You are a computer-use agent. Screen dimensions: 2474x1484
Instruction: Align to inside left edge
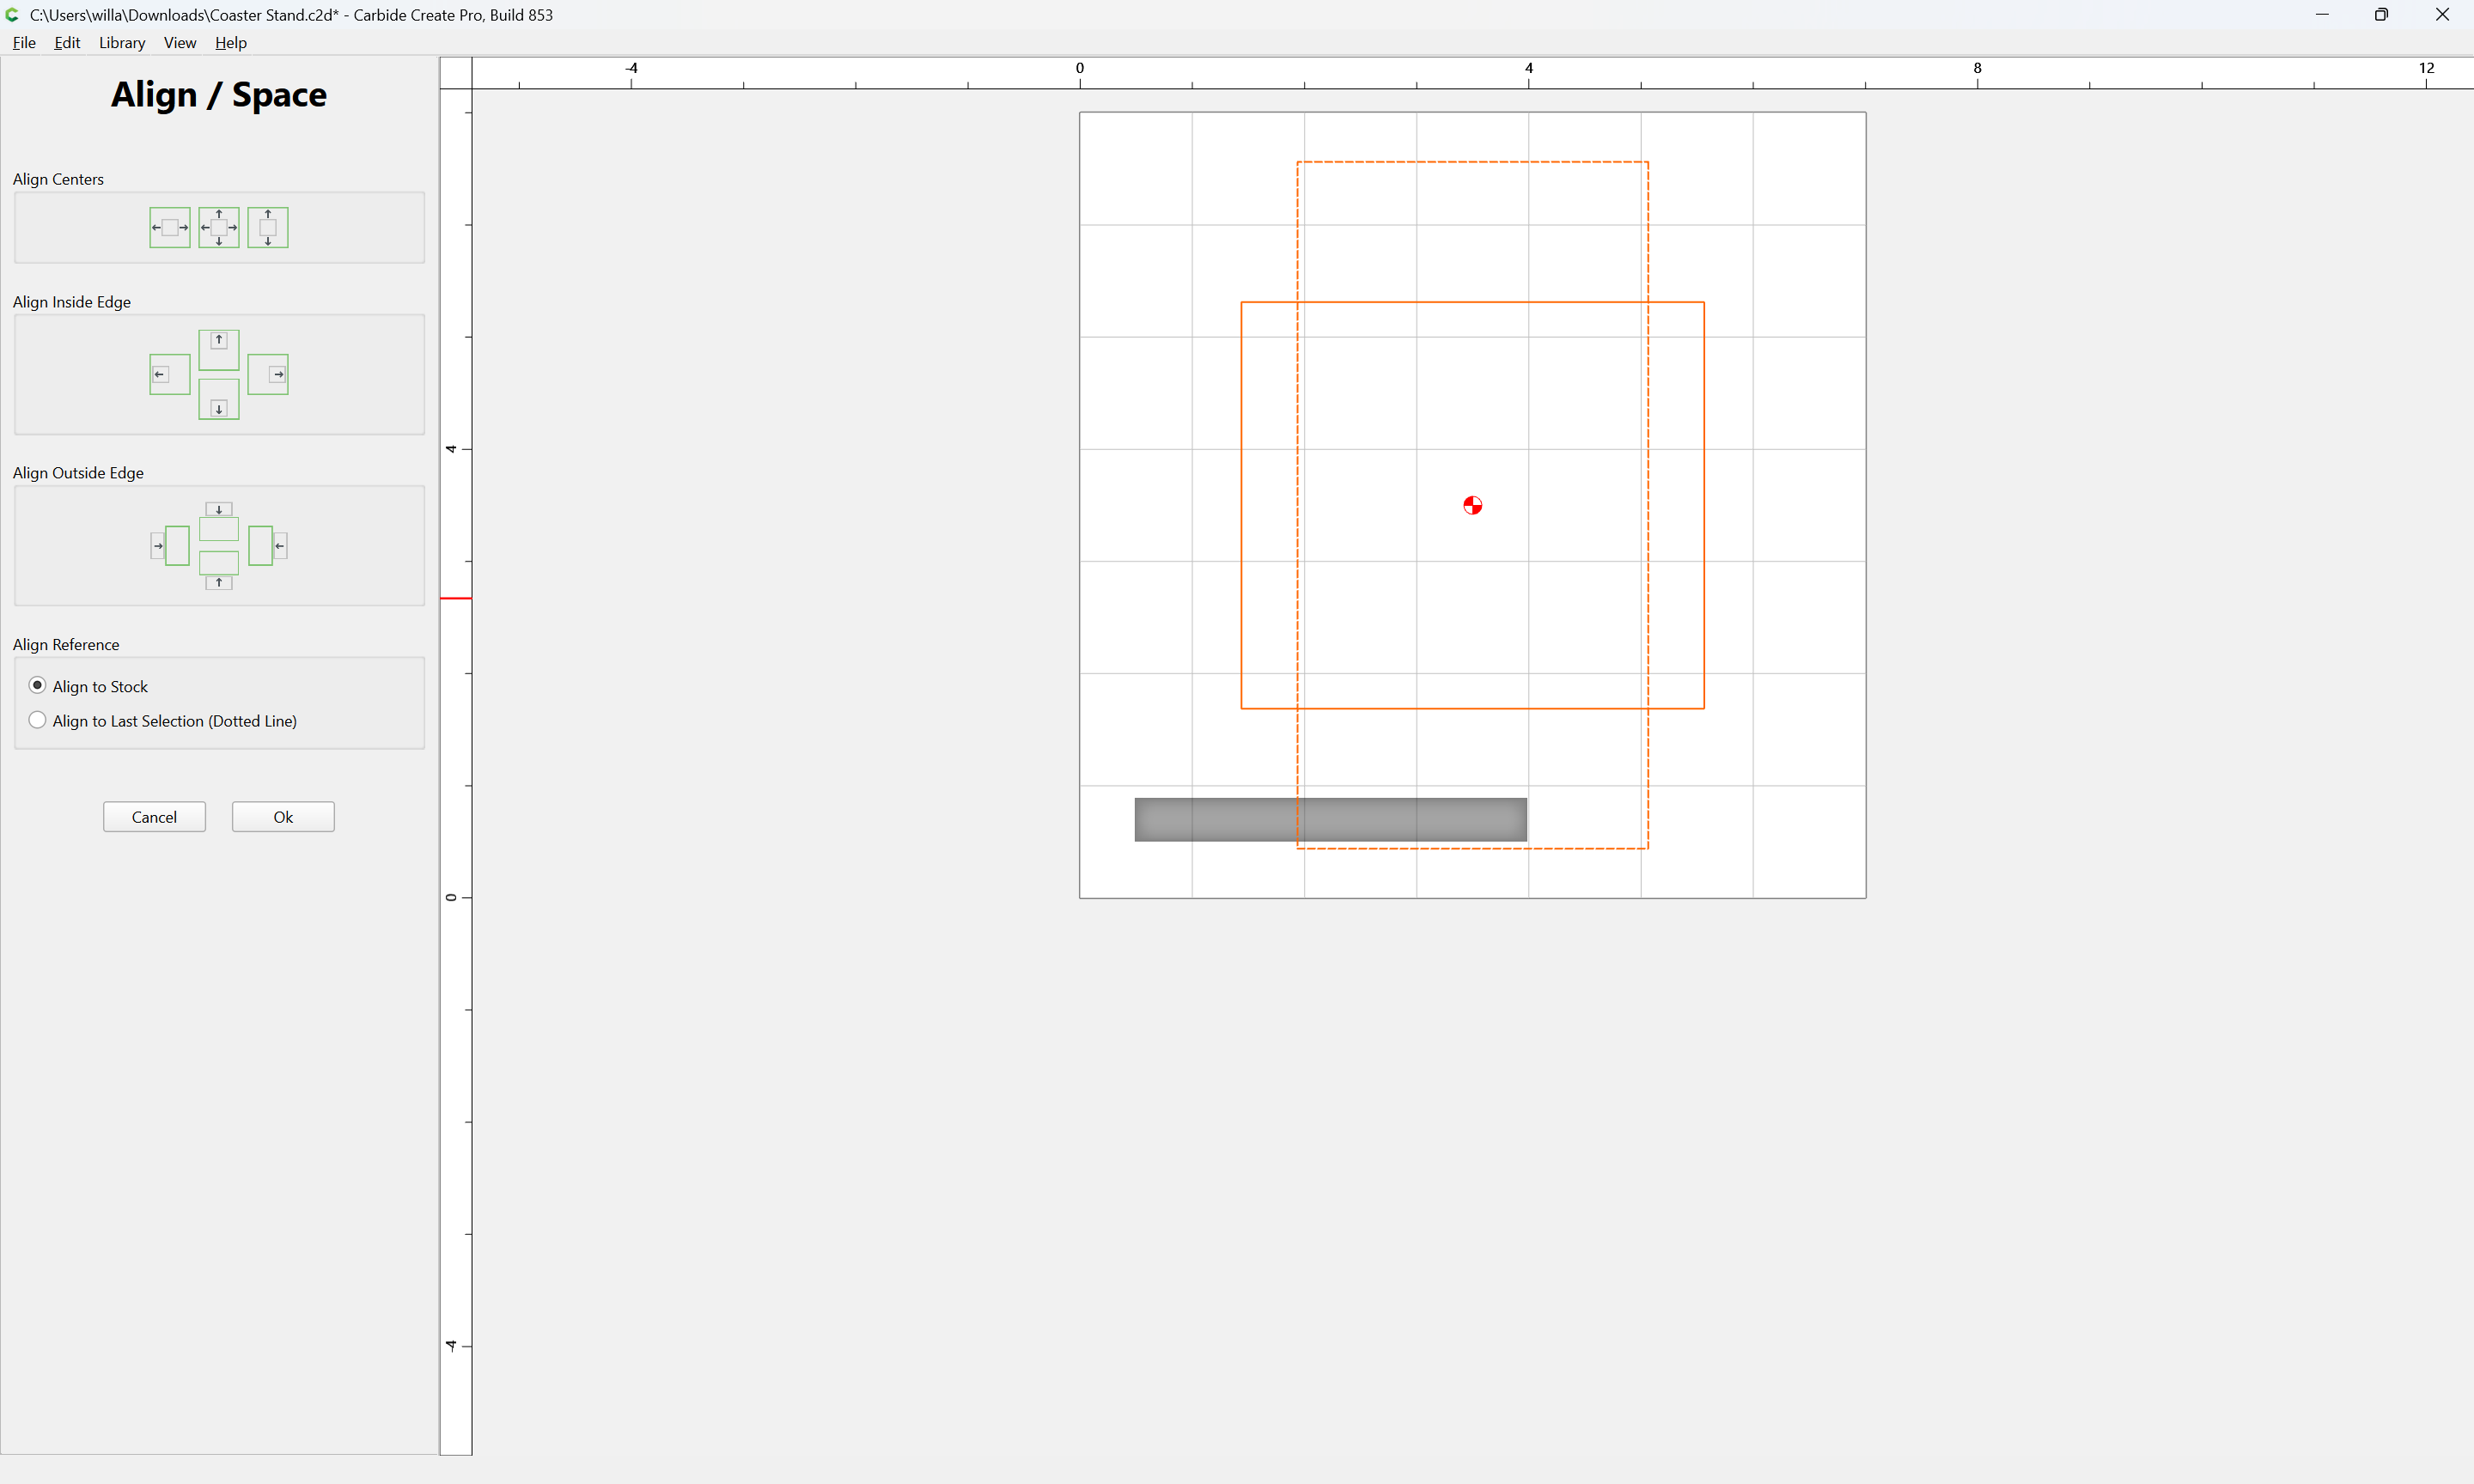[x=169, y=374]
